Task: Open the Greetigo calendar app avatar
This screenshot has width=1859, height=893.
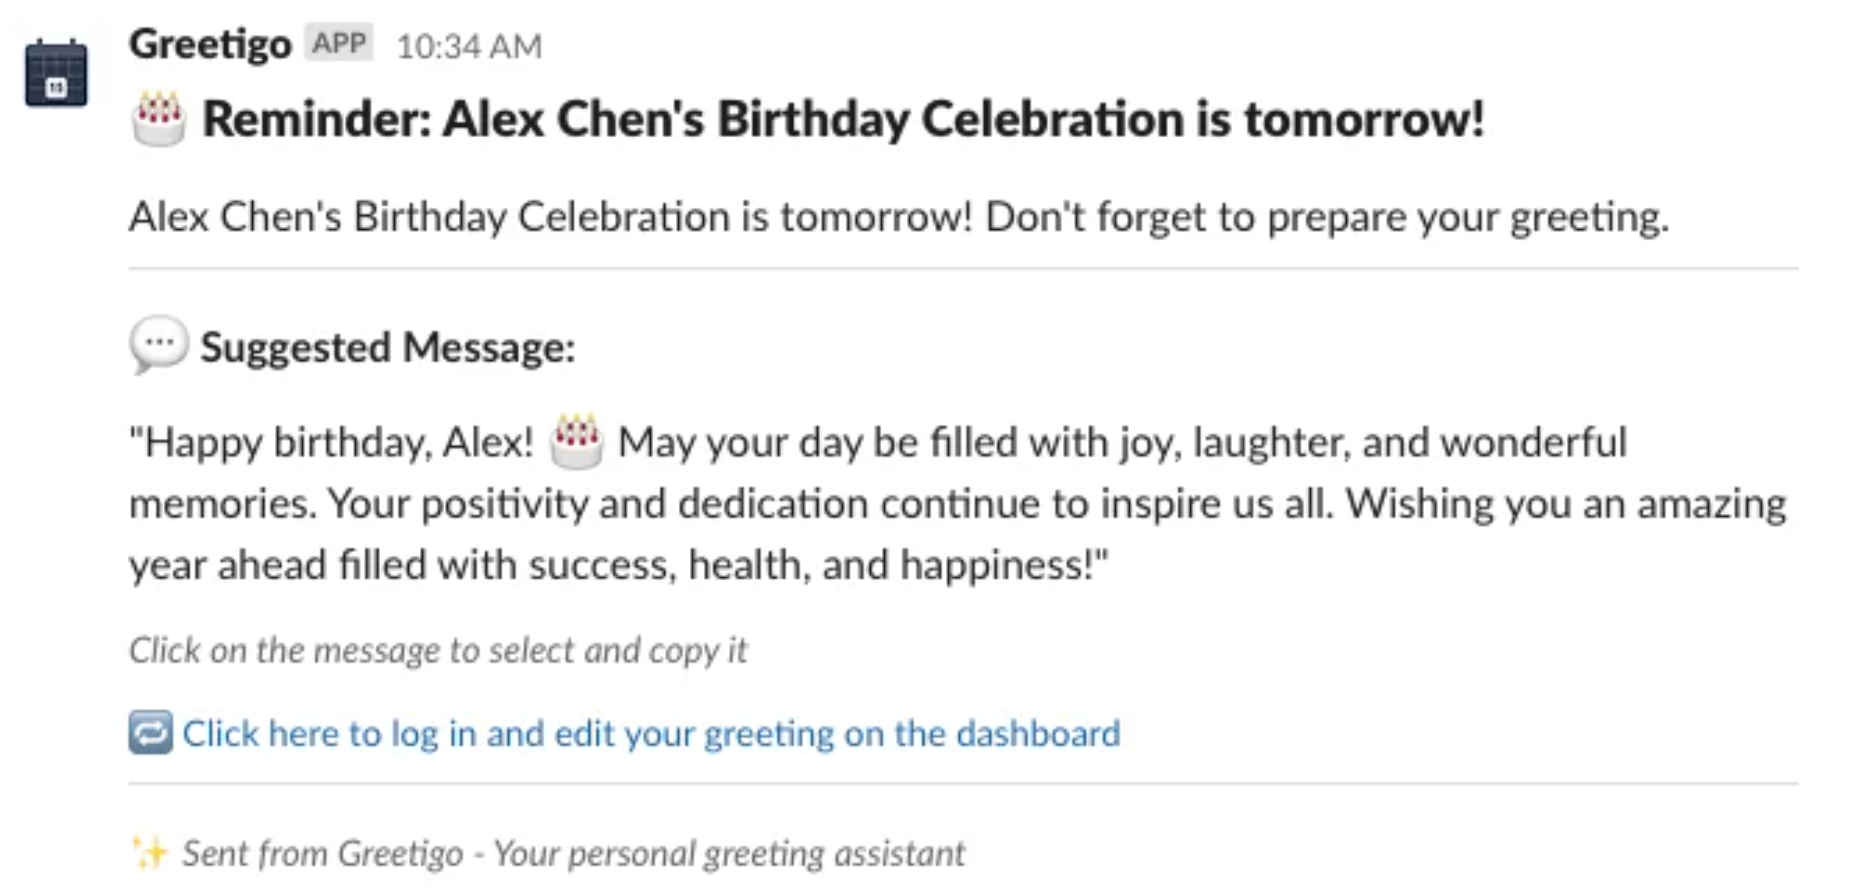Action: click(56, 73)
